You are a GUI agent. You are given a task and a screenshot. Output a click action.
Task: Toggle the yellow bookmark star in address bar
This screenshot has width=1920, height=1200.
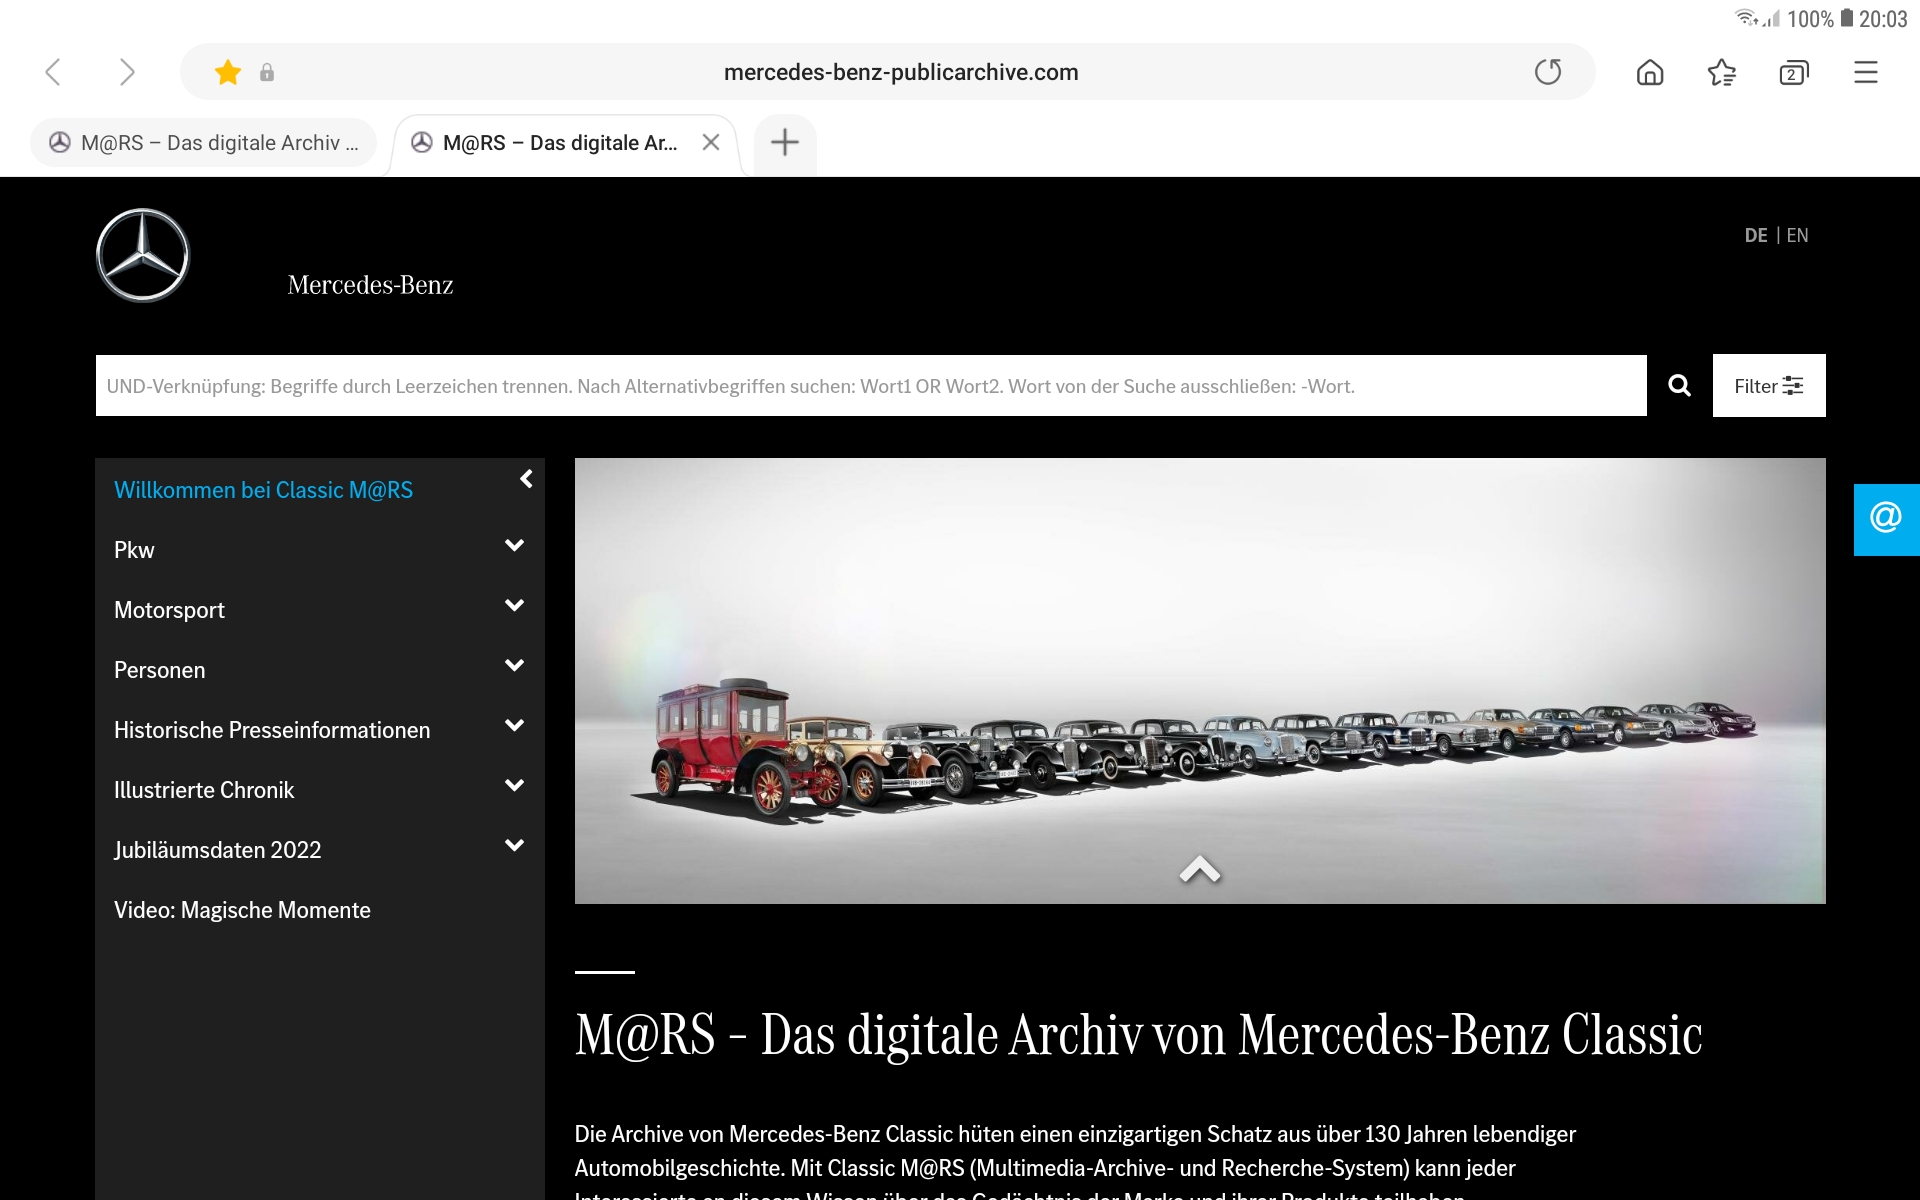click(228, 72)
